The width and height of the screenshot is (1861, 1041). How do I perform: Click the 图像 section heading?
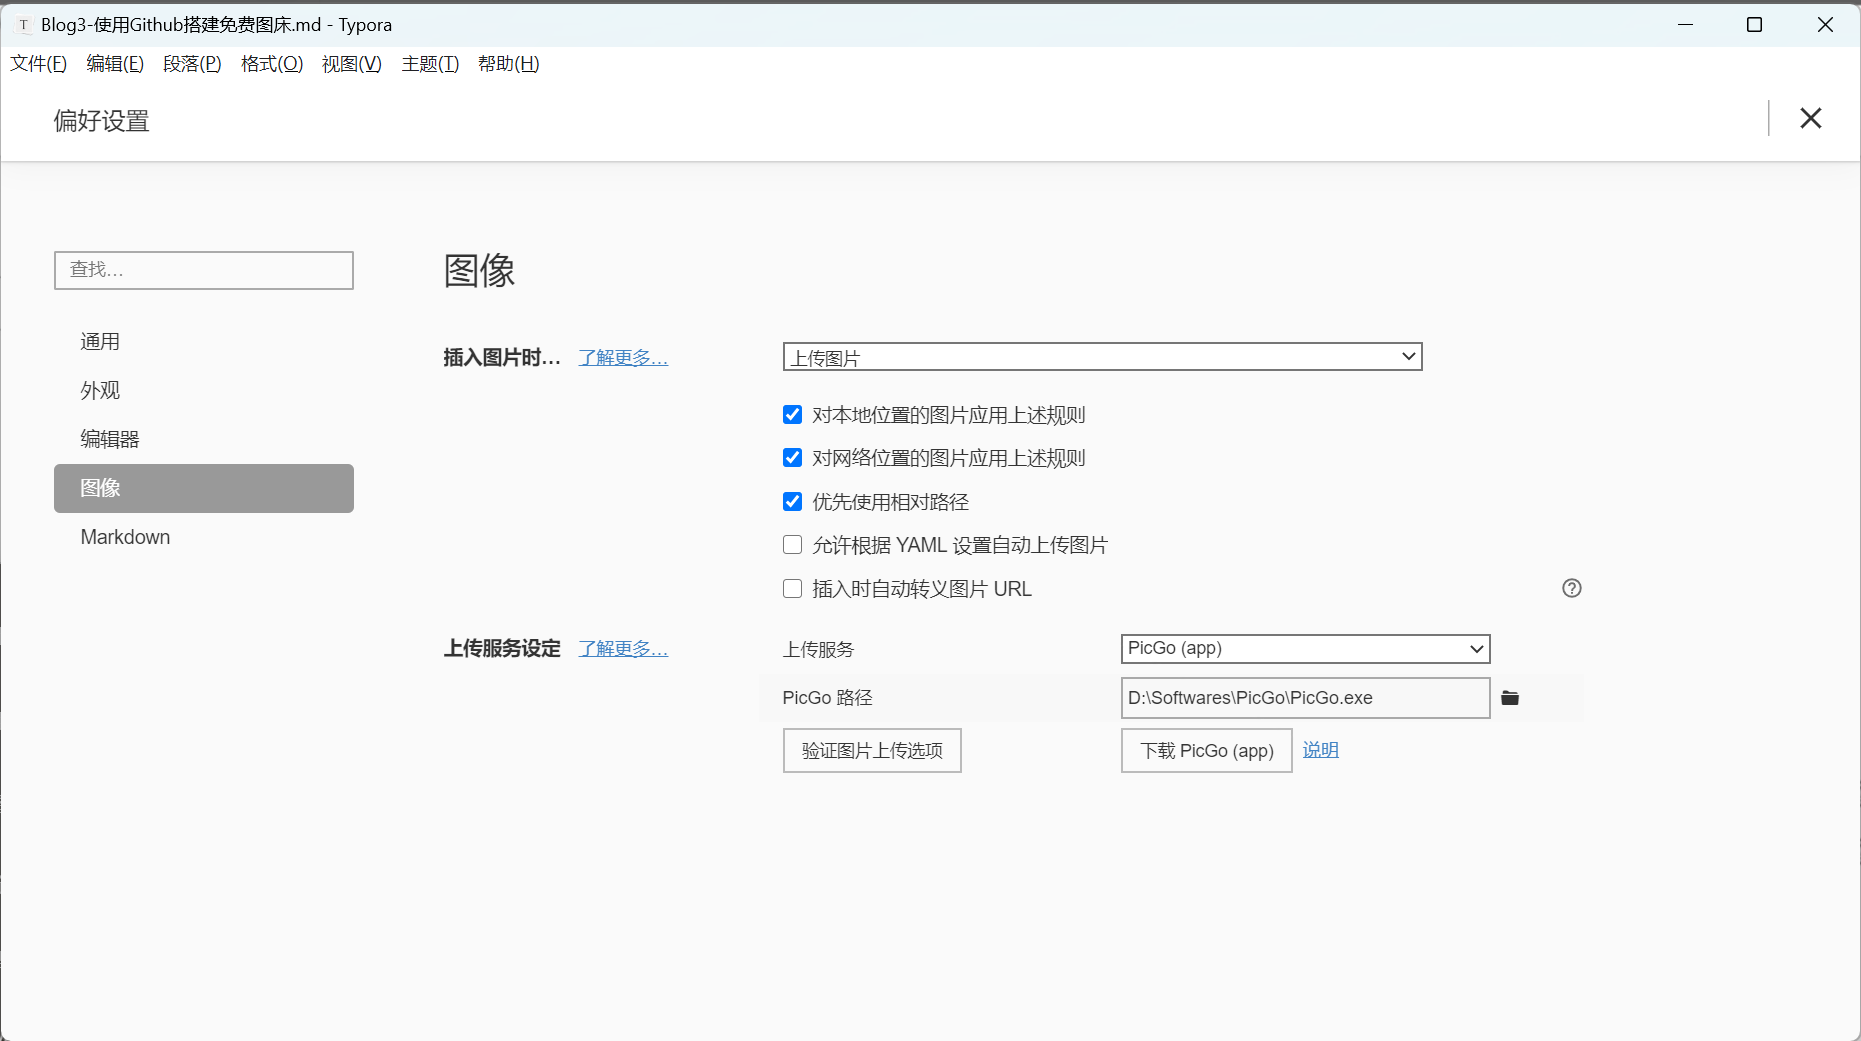(x=479, y=270)
